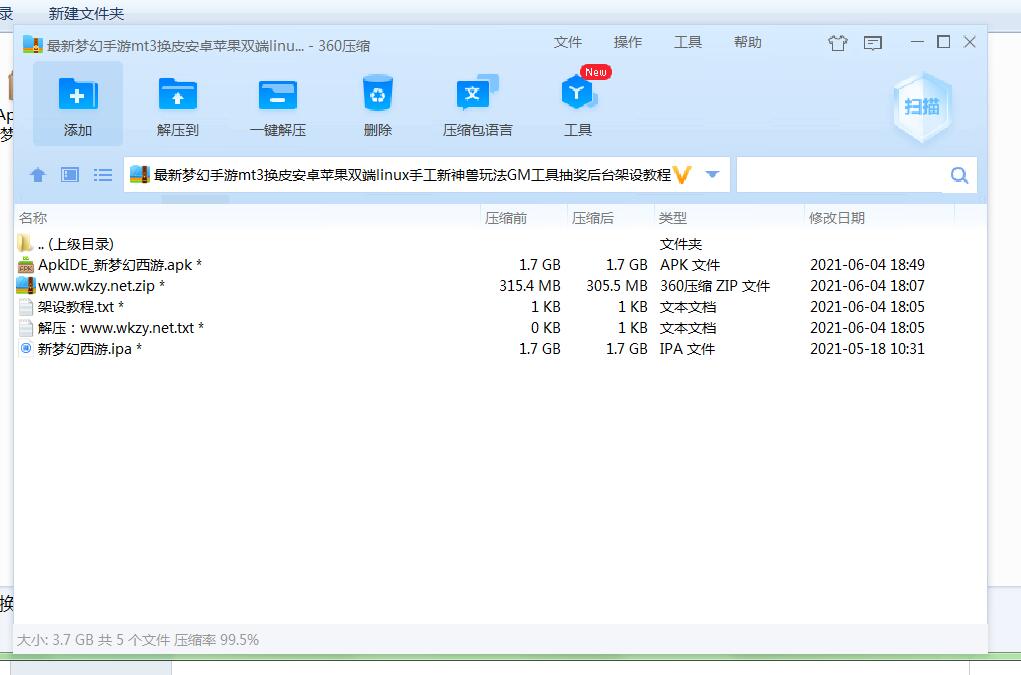Go up one level with the arrow icon
The width and height of the screenshot is (1021, 675).
(x=38, y=175)
